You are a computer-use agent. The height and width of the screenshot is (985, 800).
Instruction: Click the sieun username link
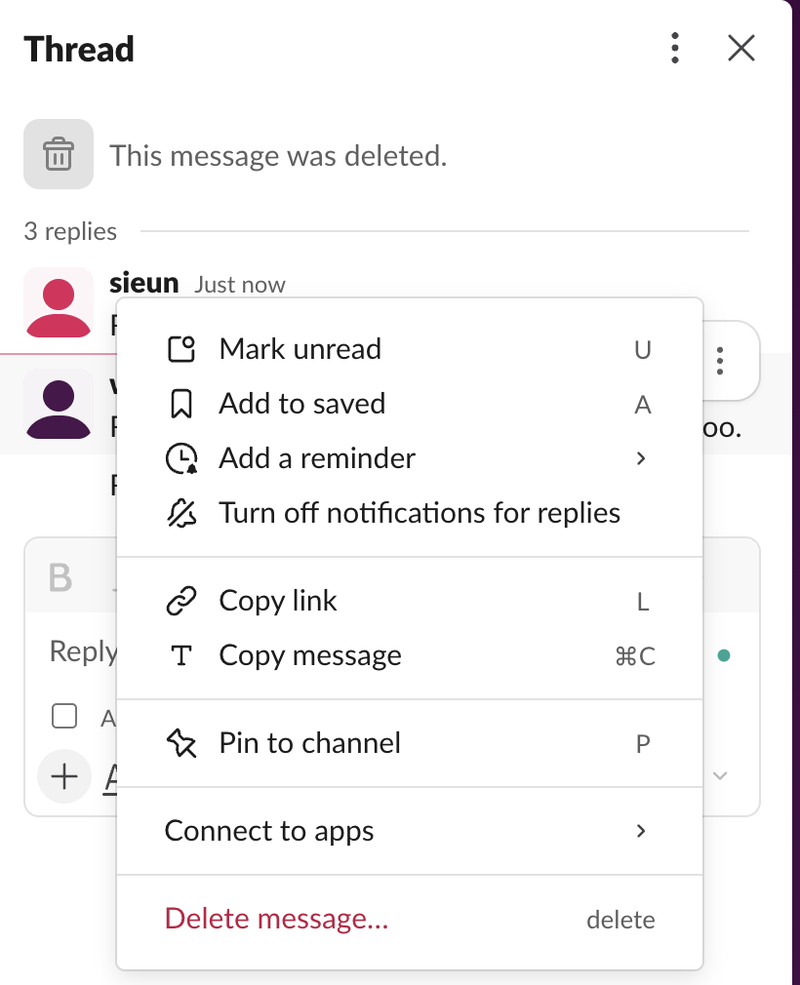tap(144, 283)
